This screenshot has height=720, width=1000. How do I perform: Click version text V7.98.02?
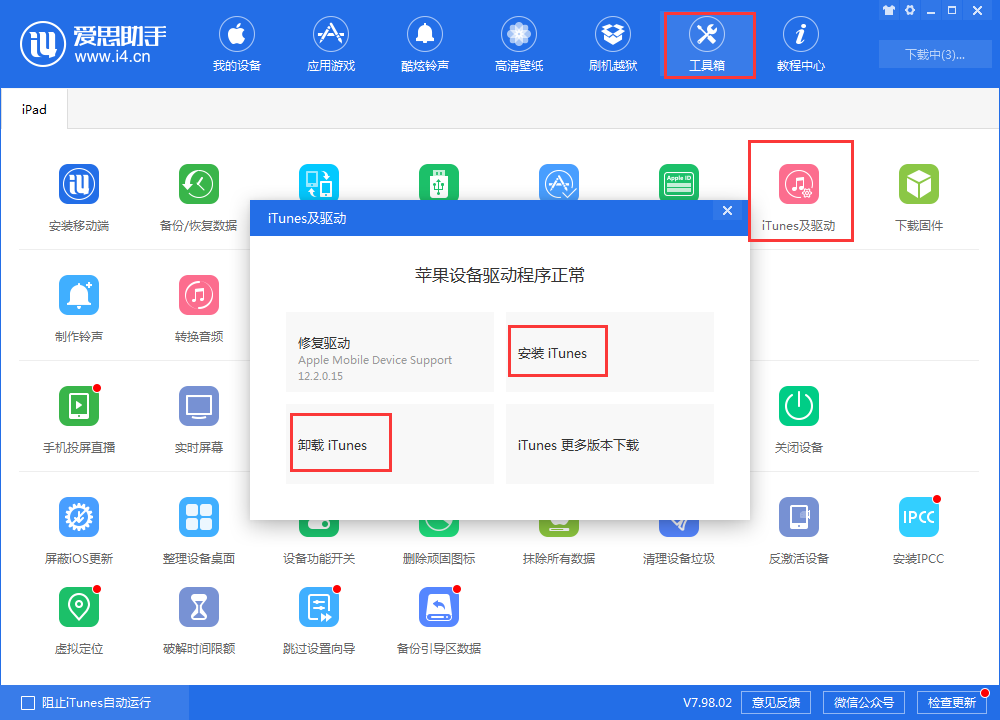(707, 703)
